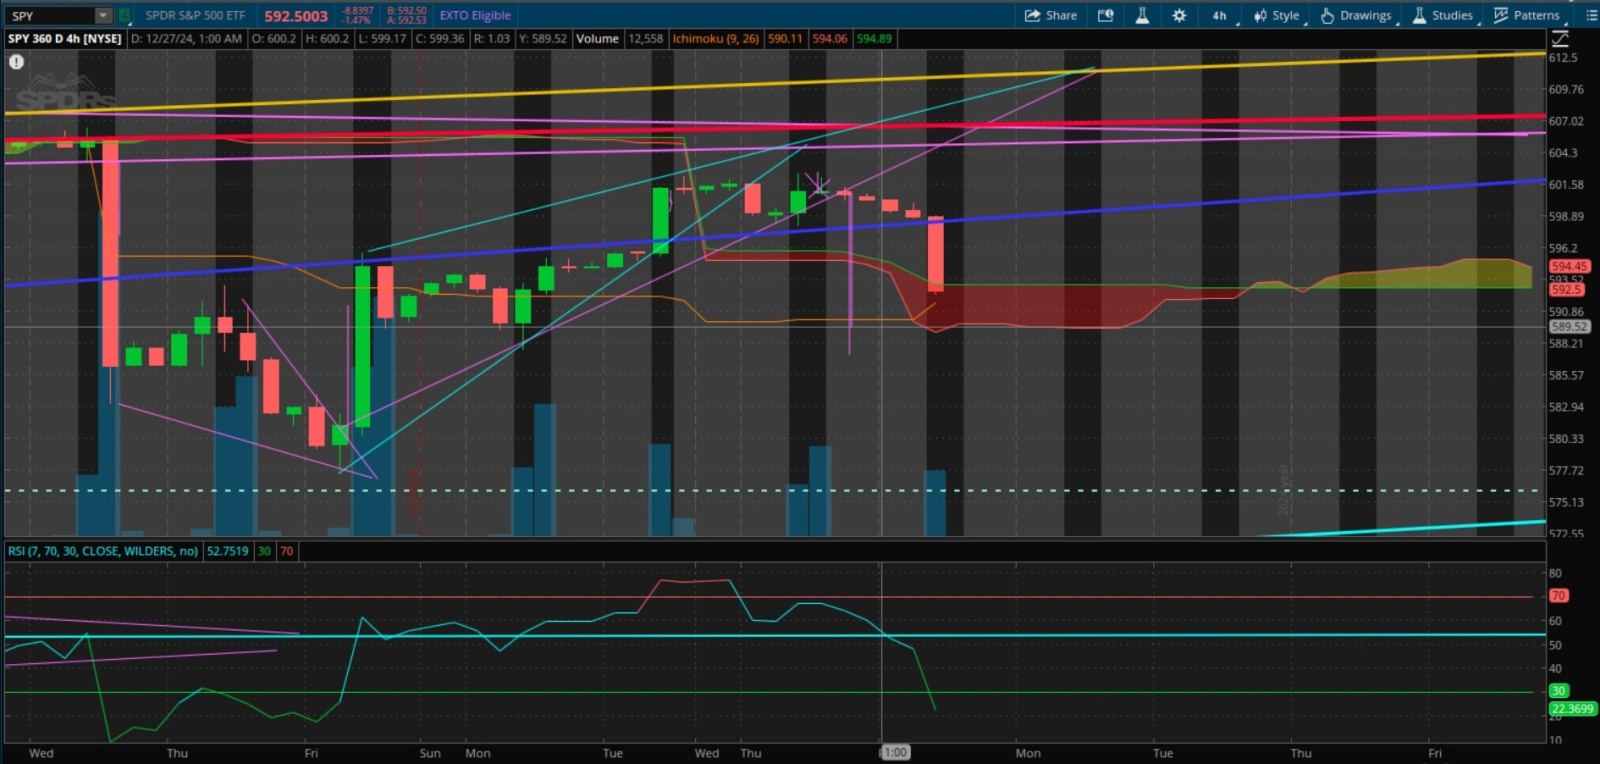1600x764 pixels.
Task: Click the volume value 12,558
Action: click(x=646, y=39)
